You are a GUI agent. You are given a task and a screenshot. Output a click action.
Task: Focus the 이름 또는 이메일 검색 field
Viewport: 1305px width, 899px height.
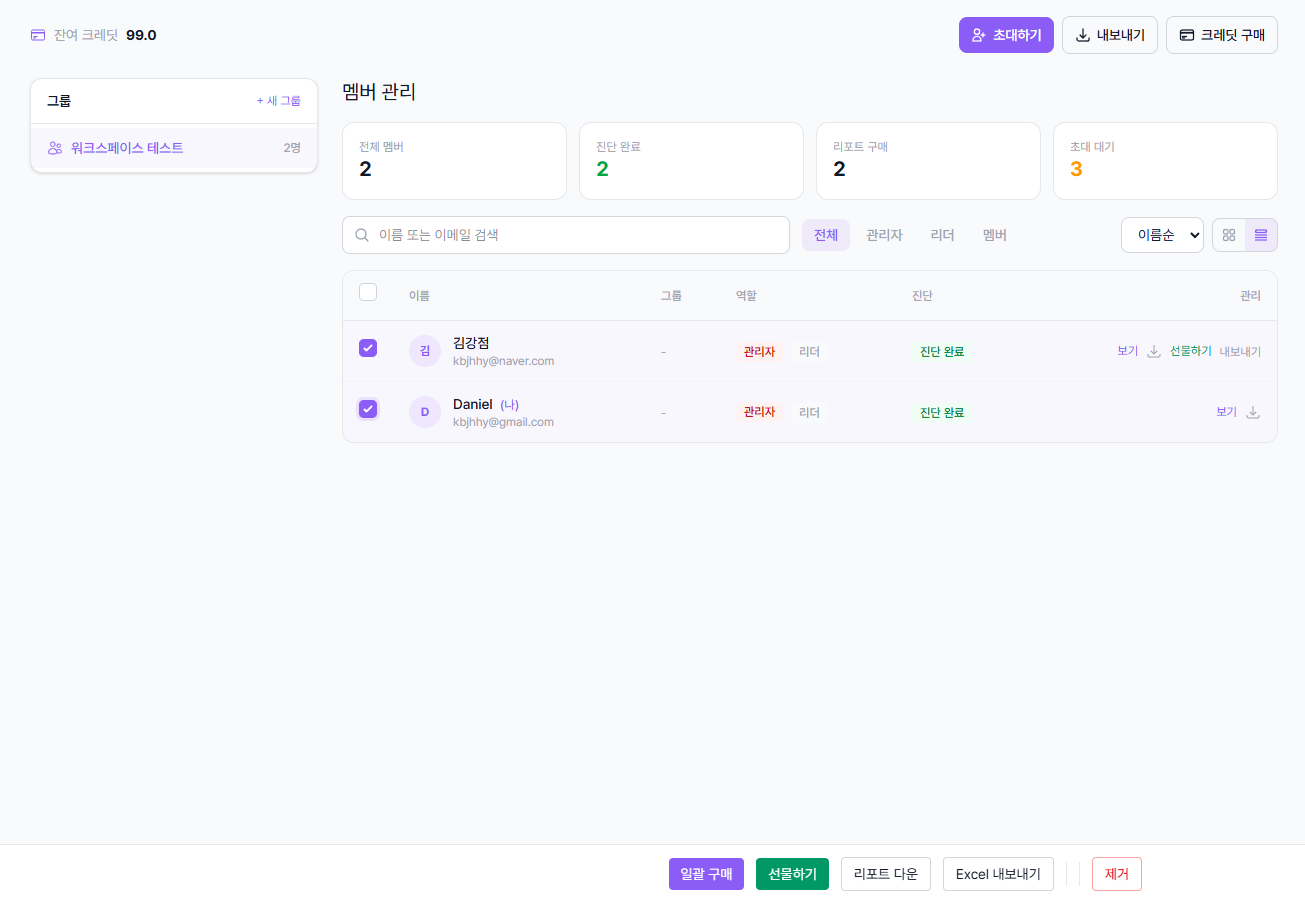[575, 235]
